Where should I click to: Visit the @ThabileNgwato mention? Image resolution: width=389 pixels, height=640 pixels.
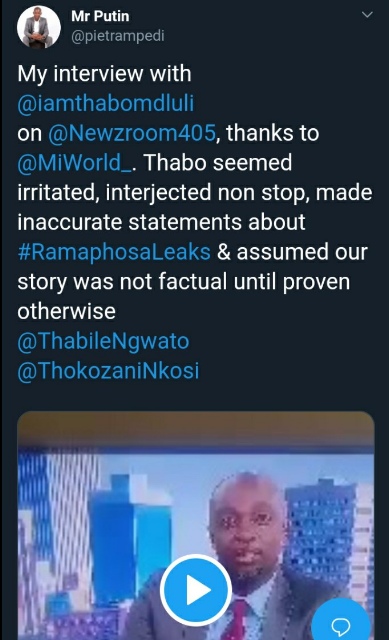pyautogui.click(x=103, y=341)
